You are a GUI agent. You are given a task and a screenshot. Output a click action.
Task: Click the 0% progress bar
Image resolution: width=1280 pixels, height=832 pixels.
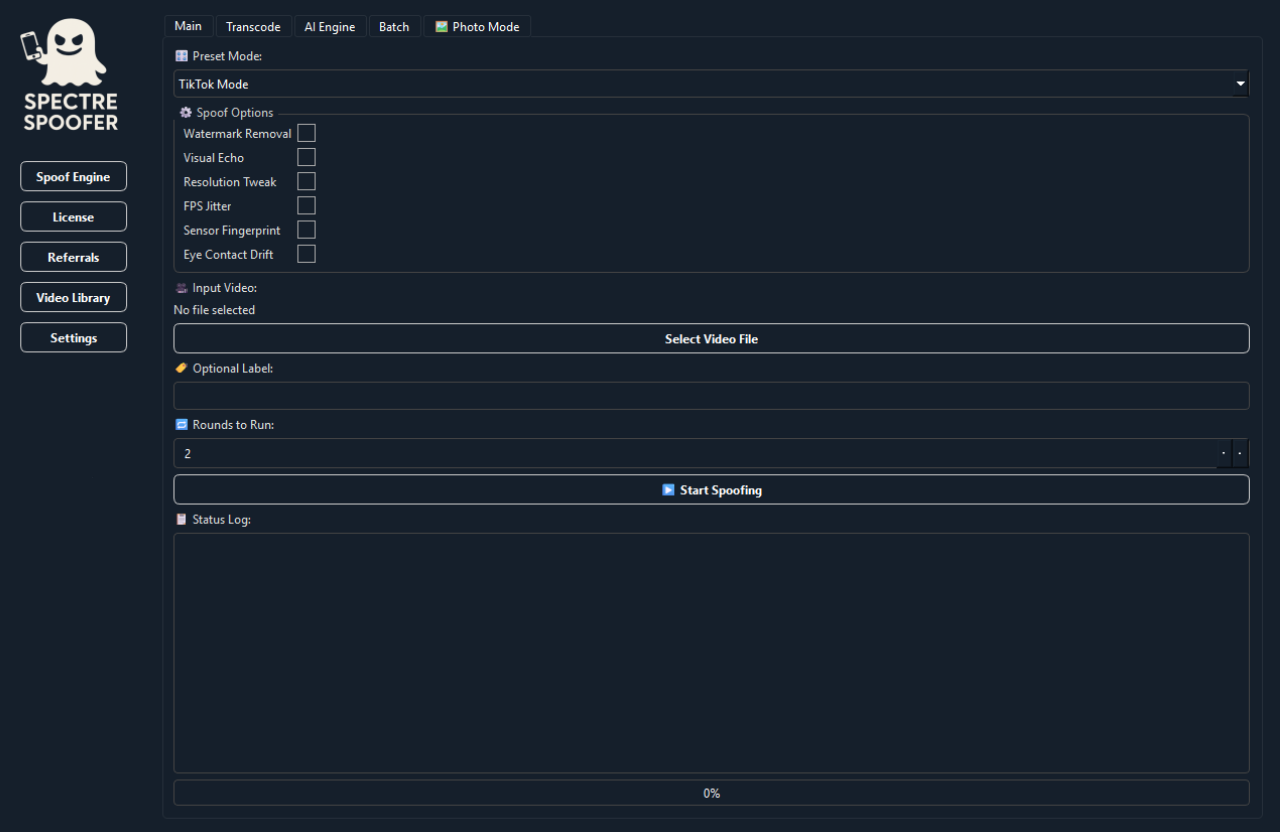click(x=711, y=793)
